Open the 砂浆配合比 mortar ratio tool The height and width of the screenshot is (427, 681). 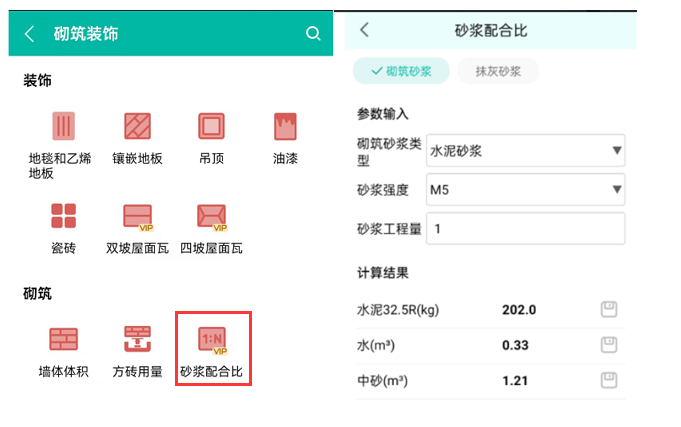pos(211,340)
